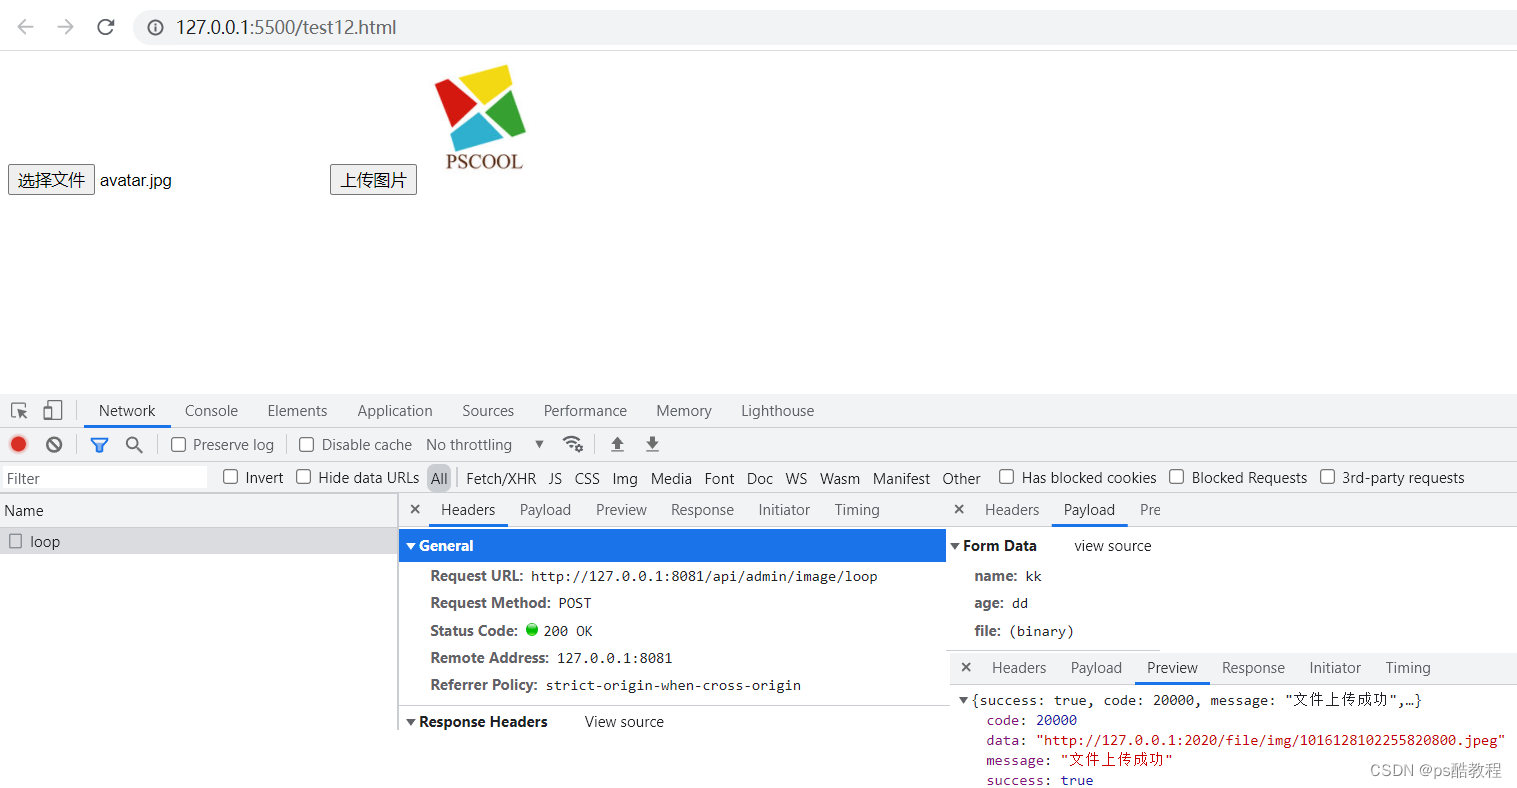Export HAR file with download arrow
Viewport: 1517px width, 788px height.
tap(652, 444)
